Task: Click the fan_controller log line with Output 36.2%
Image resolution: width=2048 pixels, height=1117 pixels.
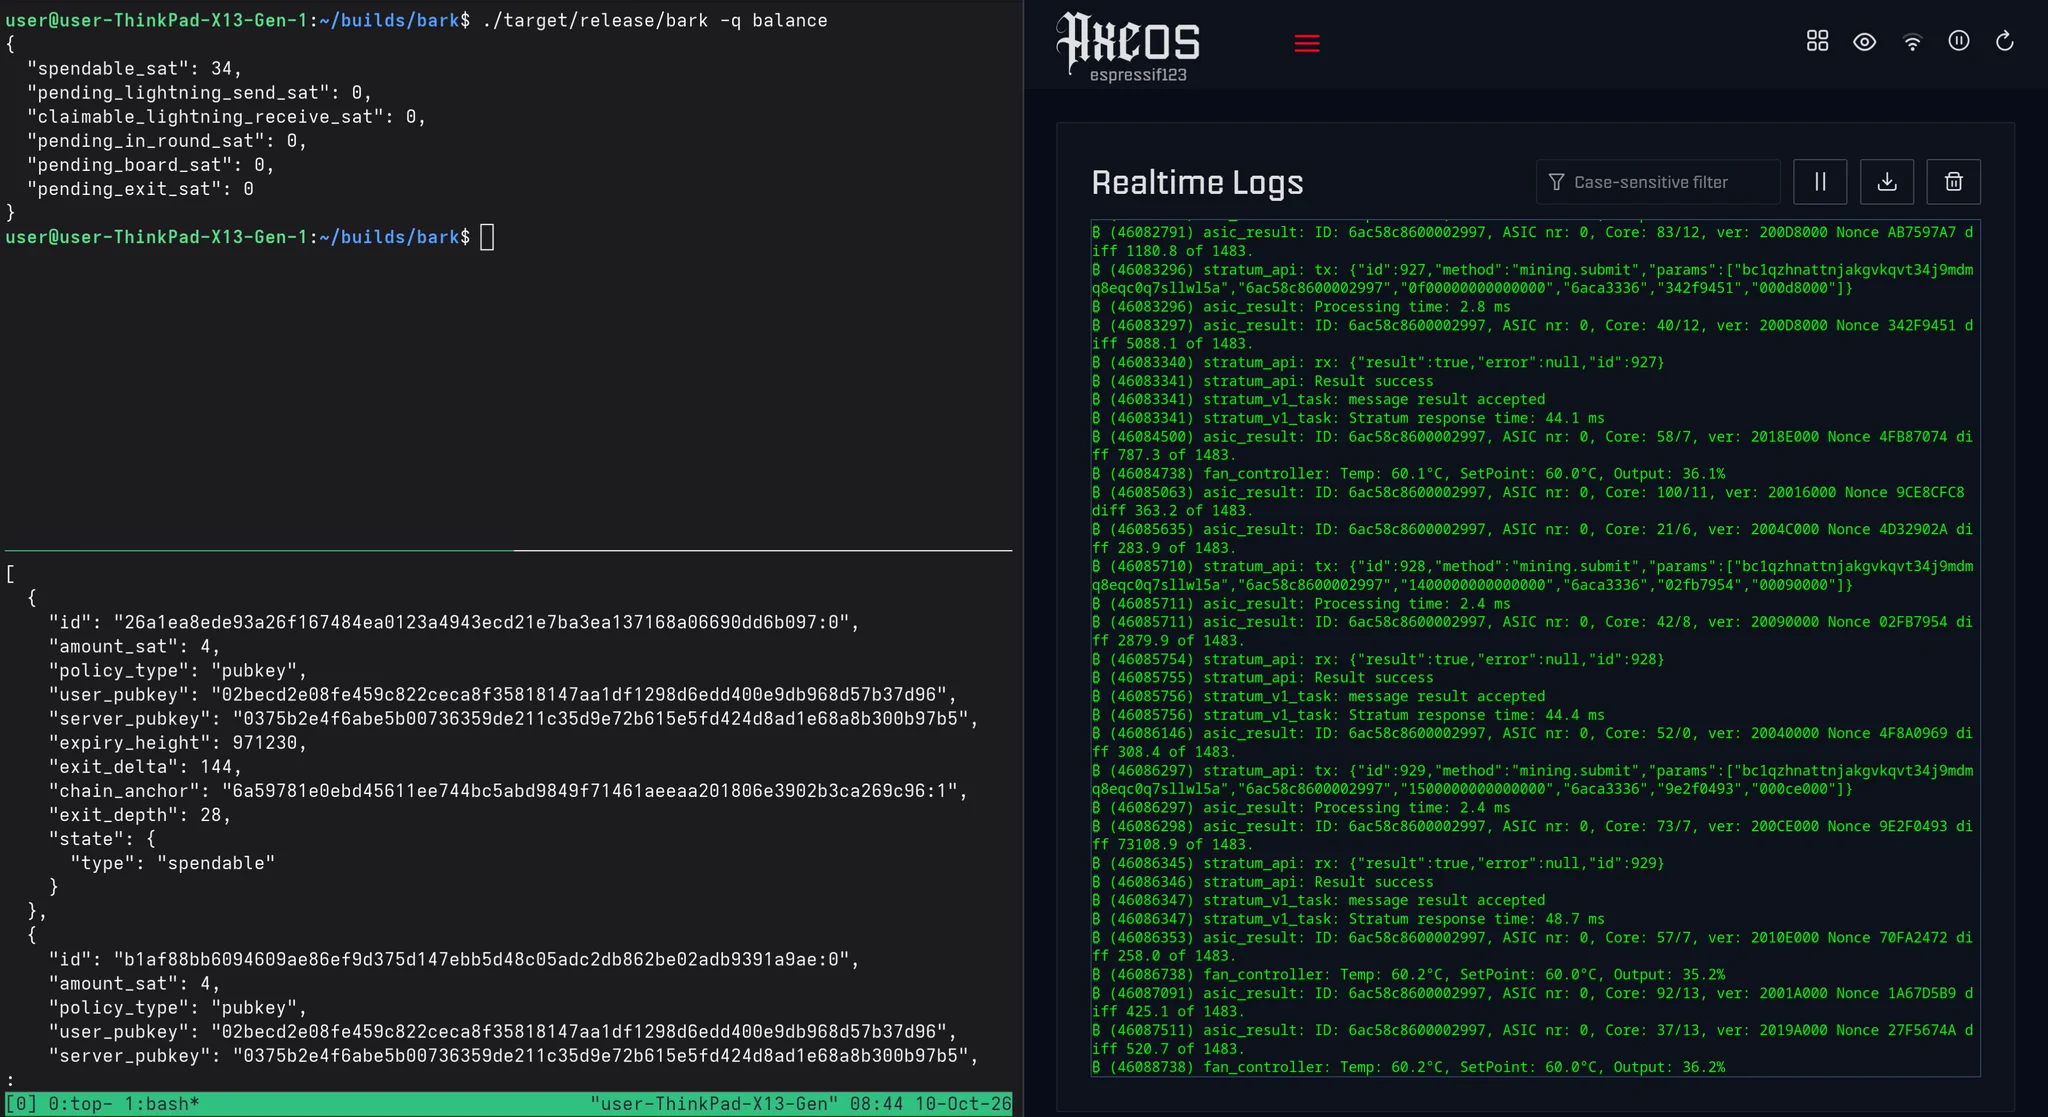Action: coord(1409,1067)
